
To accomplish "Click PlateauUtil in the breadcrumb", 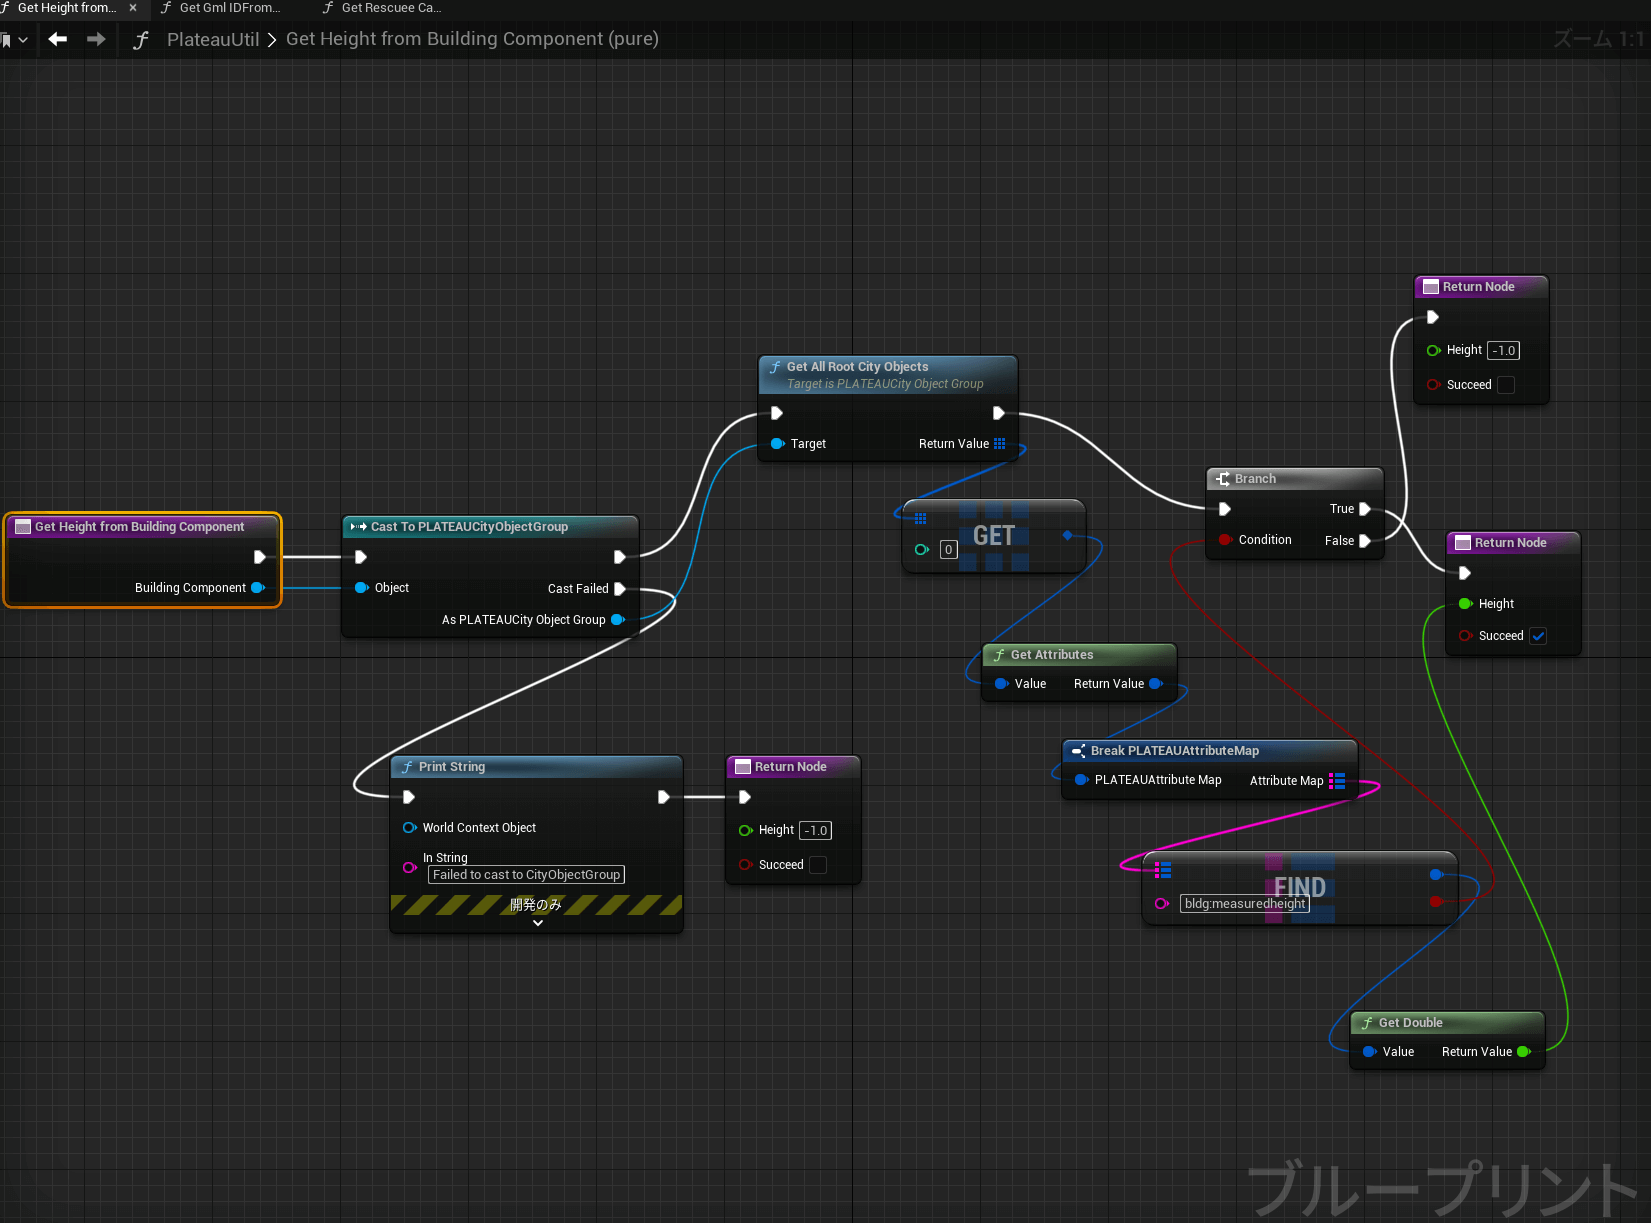I will point(212,39).
